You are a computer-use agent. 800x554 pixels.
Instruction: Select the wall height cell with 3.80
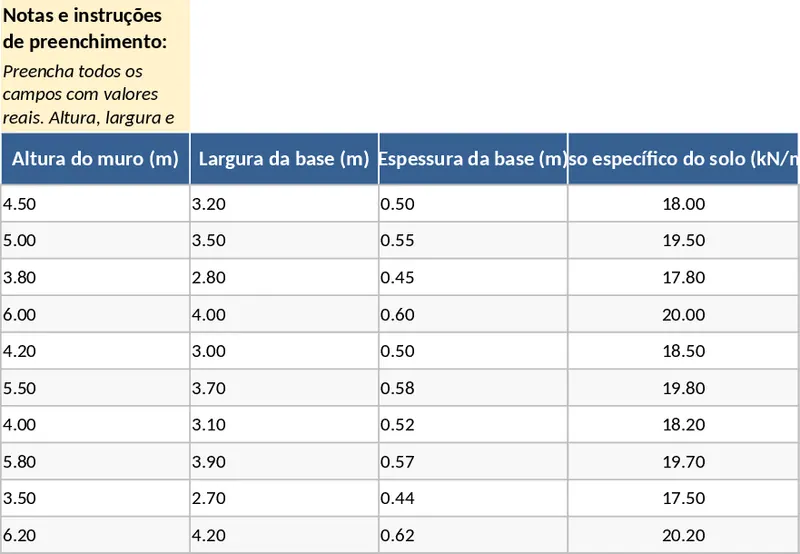pyautogui.click(x=95, y=278)
